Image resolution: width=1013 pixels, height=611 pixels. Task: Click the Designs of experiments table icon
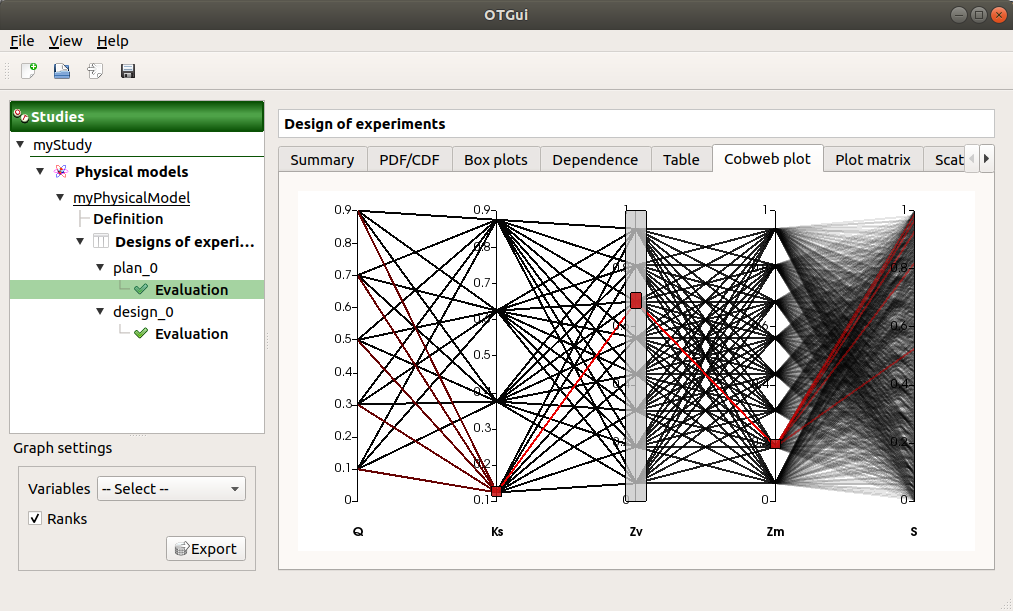[x=101, y=242]
